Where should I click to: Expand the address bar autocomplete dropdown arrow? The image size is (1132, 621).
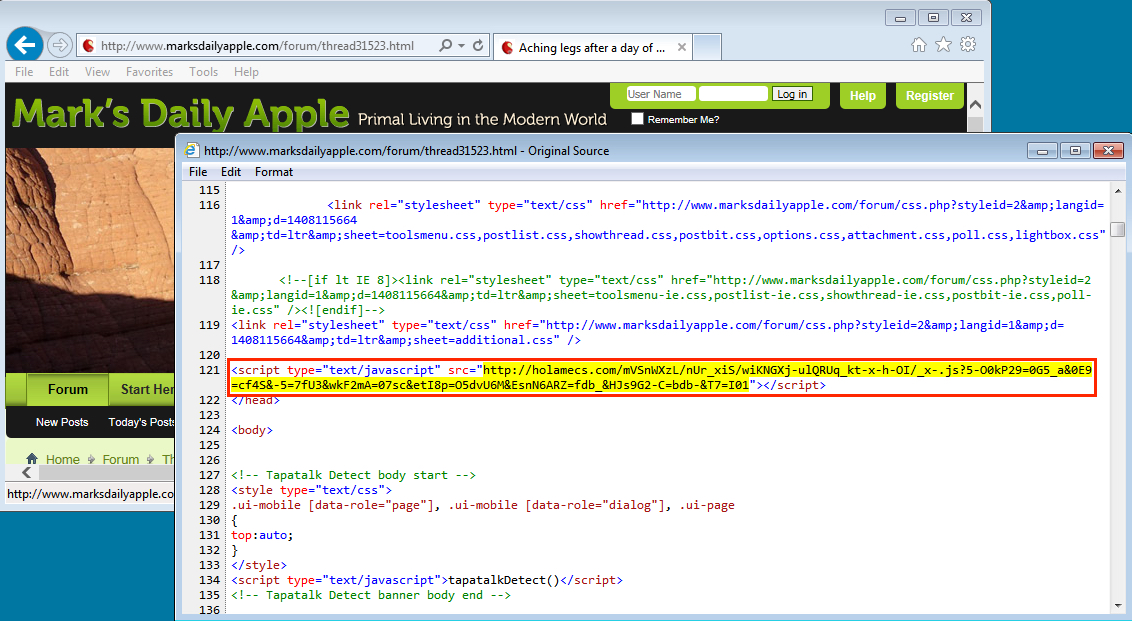click(x=461, y=46)
